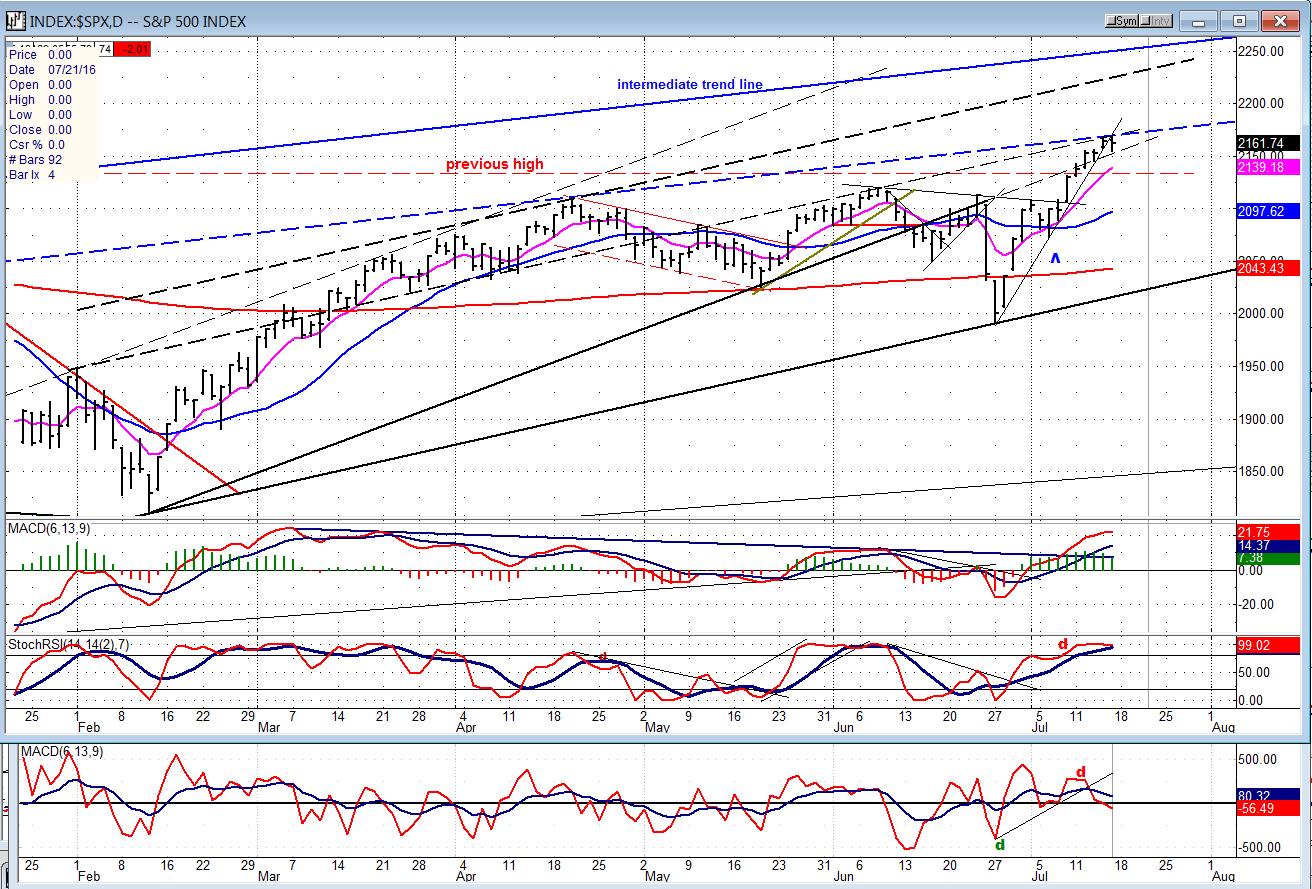Select the 2161.74 last price tag
This screenshot has width=1312, height=889.
pyautogui.click(x=1268, y=143)
